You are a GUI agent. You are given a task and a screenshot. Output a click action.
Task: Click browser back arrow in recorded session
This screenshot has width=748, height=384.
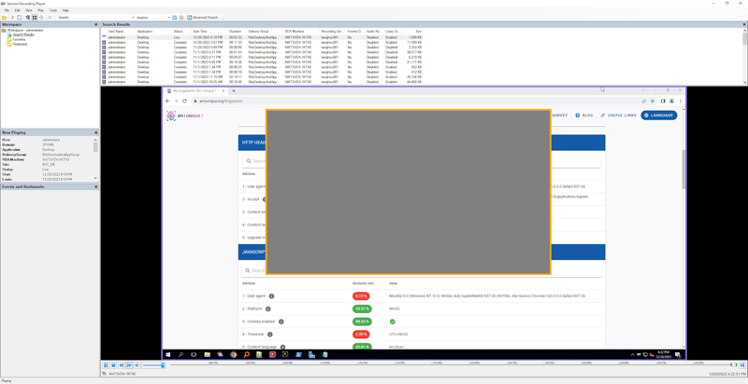(167, 101)
